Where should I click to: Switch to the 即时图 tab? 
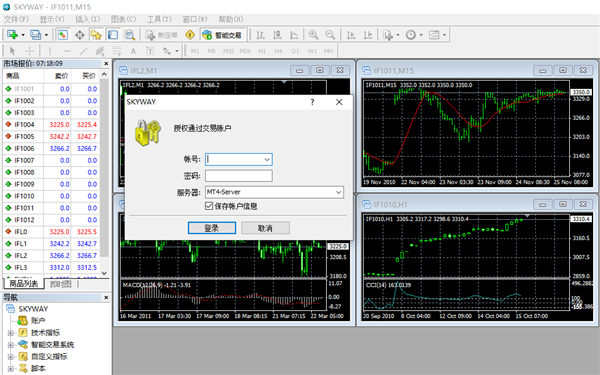(61, 284)
